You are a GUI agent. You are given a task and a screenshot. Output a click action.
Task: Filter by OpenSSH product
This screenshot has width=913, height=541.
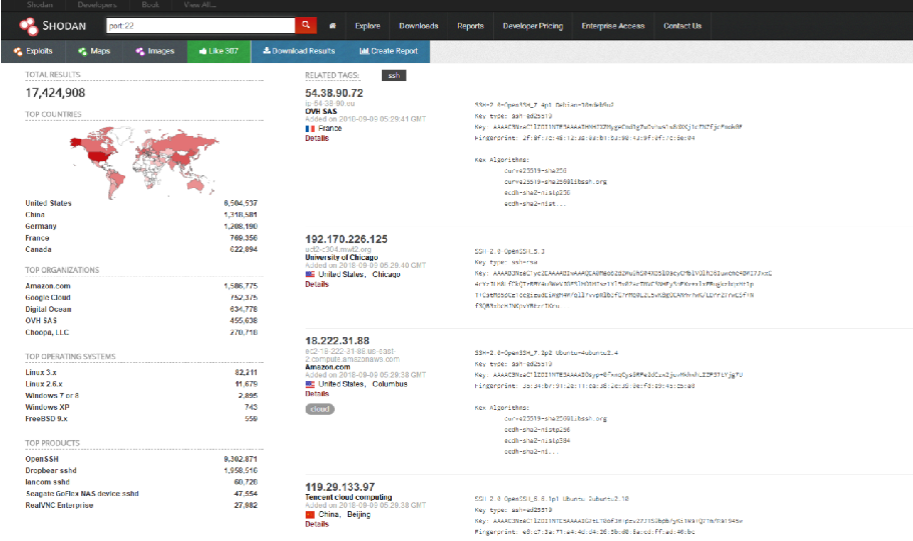point(42,459)
